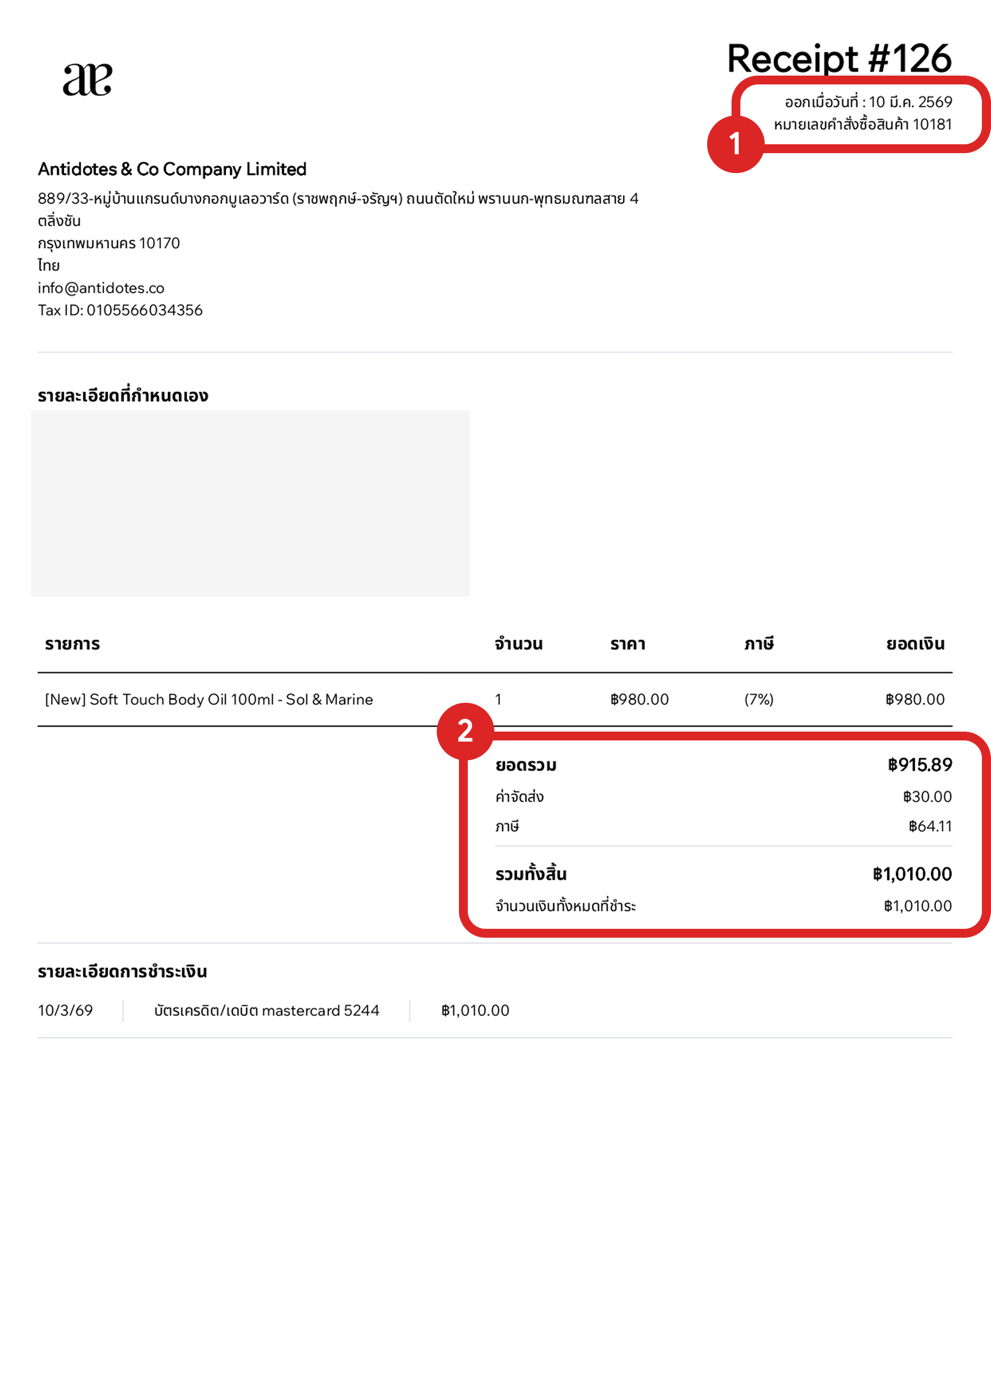This screenshot has width=991, height=1400.
Task: Click the ae company logo
Action: 87,80
